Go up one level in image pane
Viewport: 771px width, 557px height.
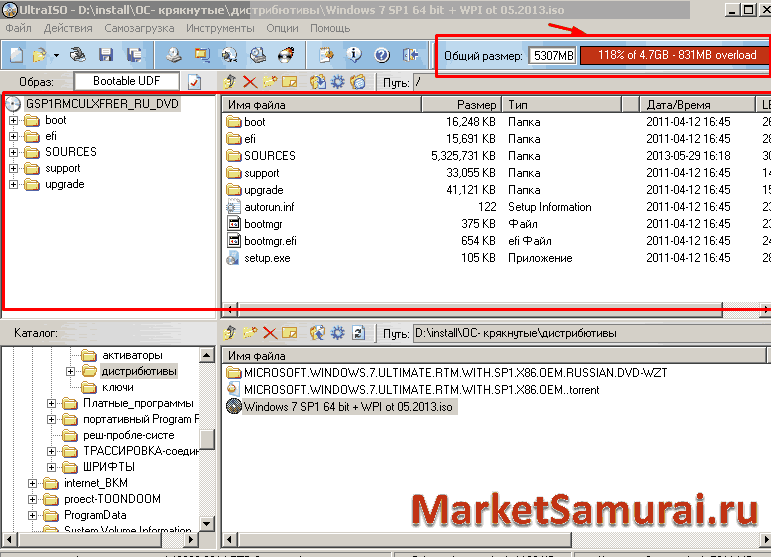pyautogui.click(x=230, y=82)
